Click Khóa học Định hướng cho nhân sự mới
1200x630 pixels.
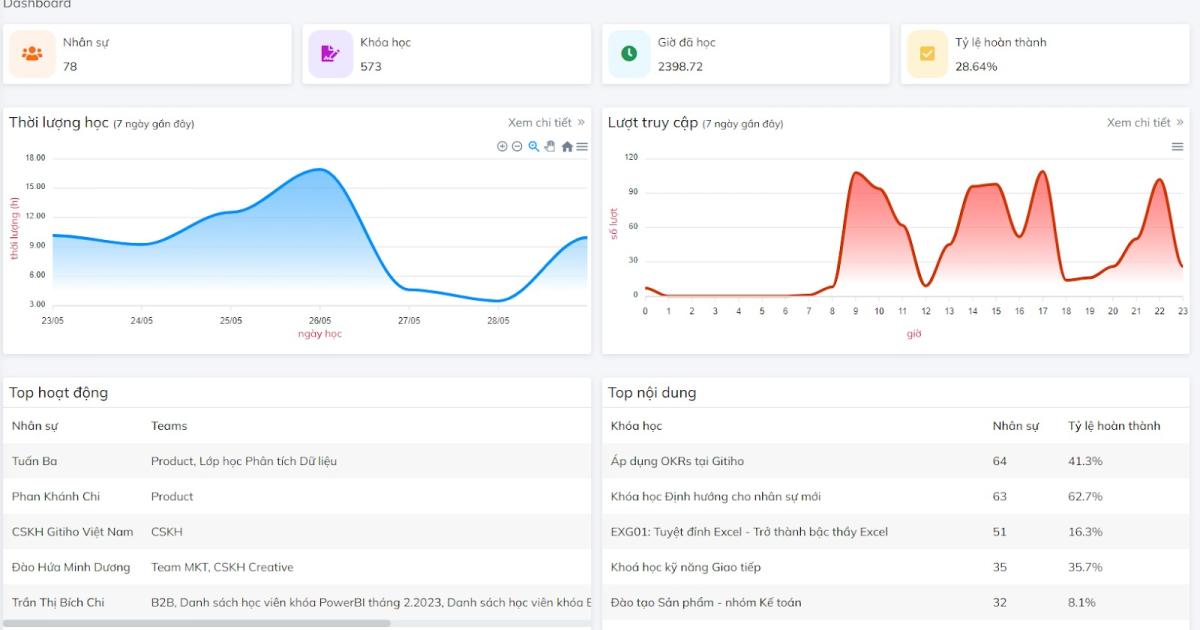(716, 497)
